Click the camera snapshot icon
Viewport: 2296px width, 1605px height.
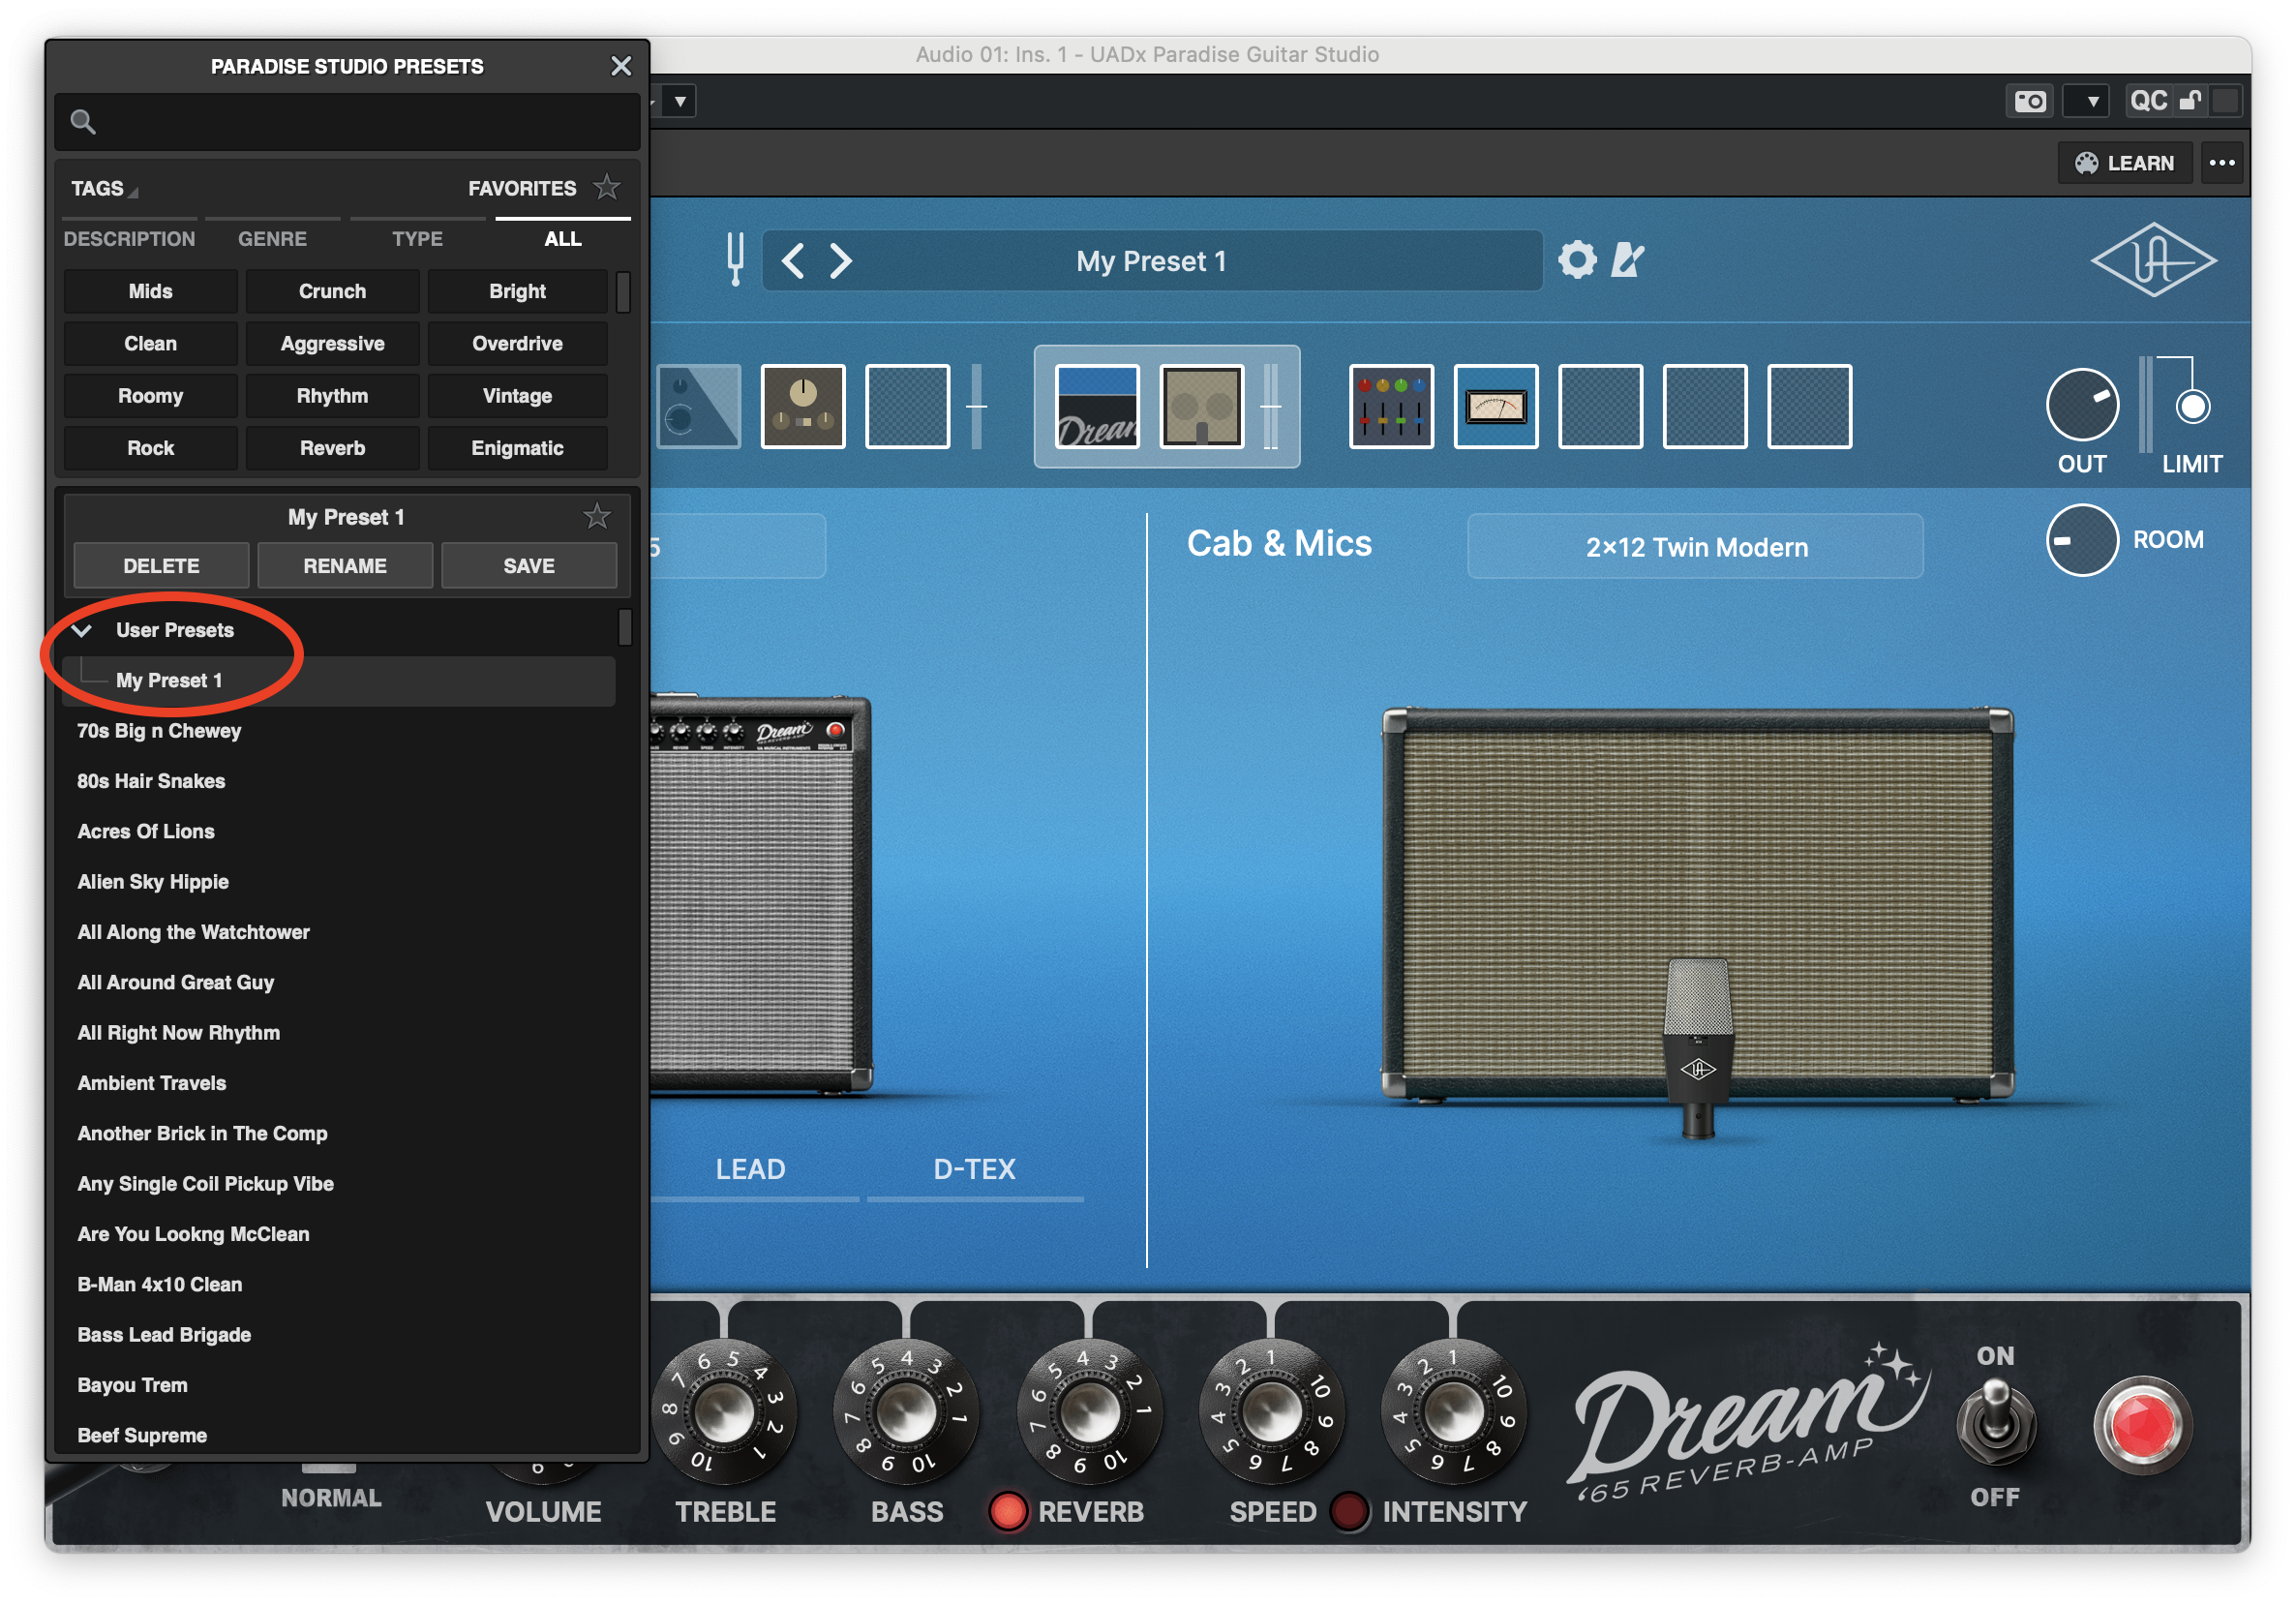coord(2030,101)
